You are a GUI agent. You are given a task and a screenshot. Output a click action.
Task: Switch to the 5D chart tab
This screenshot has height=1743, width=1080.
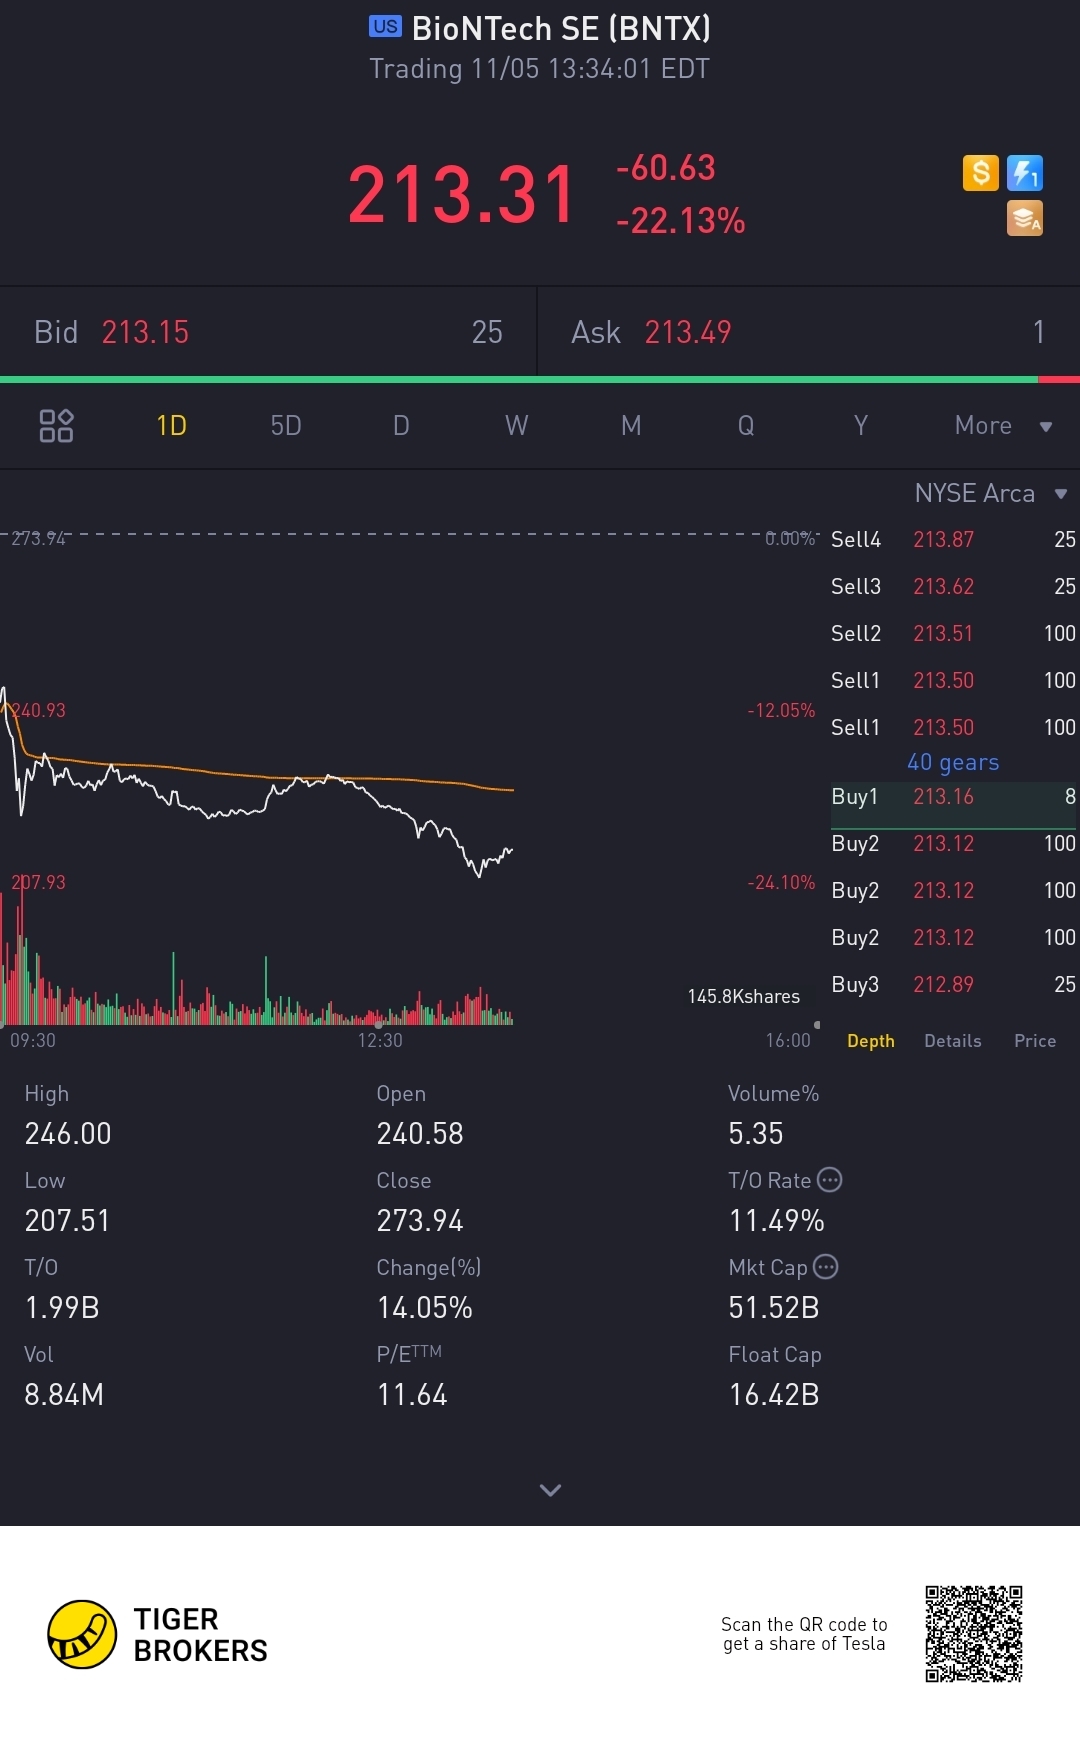286,426
